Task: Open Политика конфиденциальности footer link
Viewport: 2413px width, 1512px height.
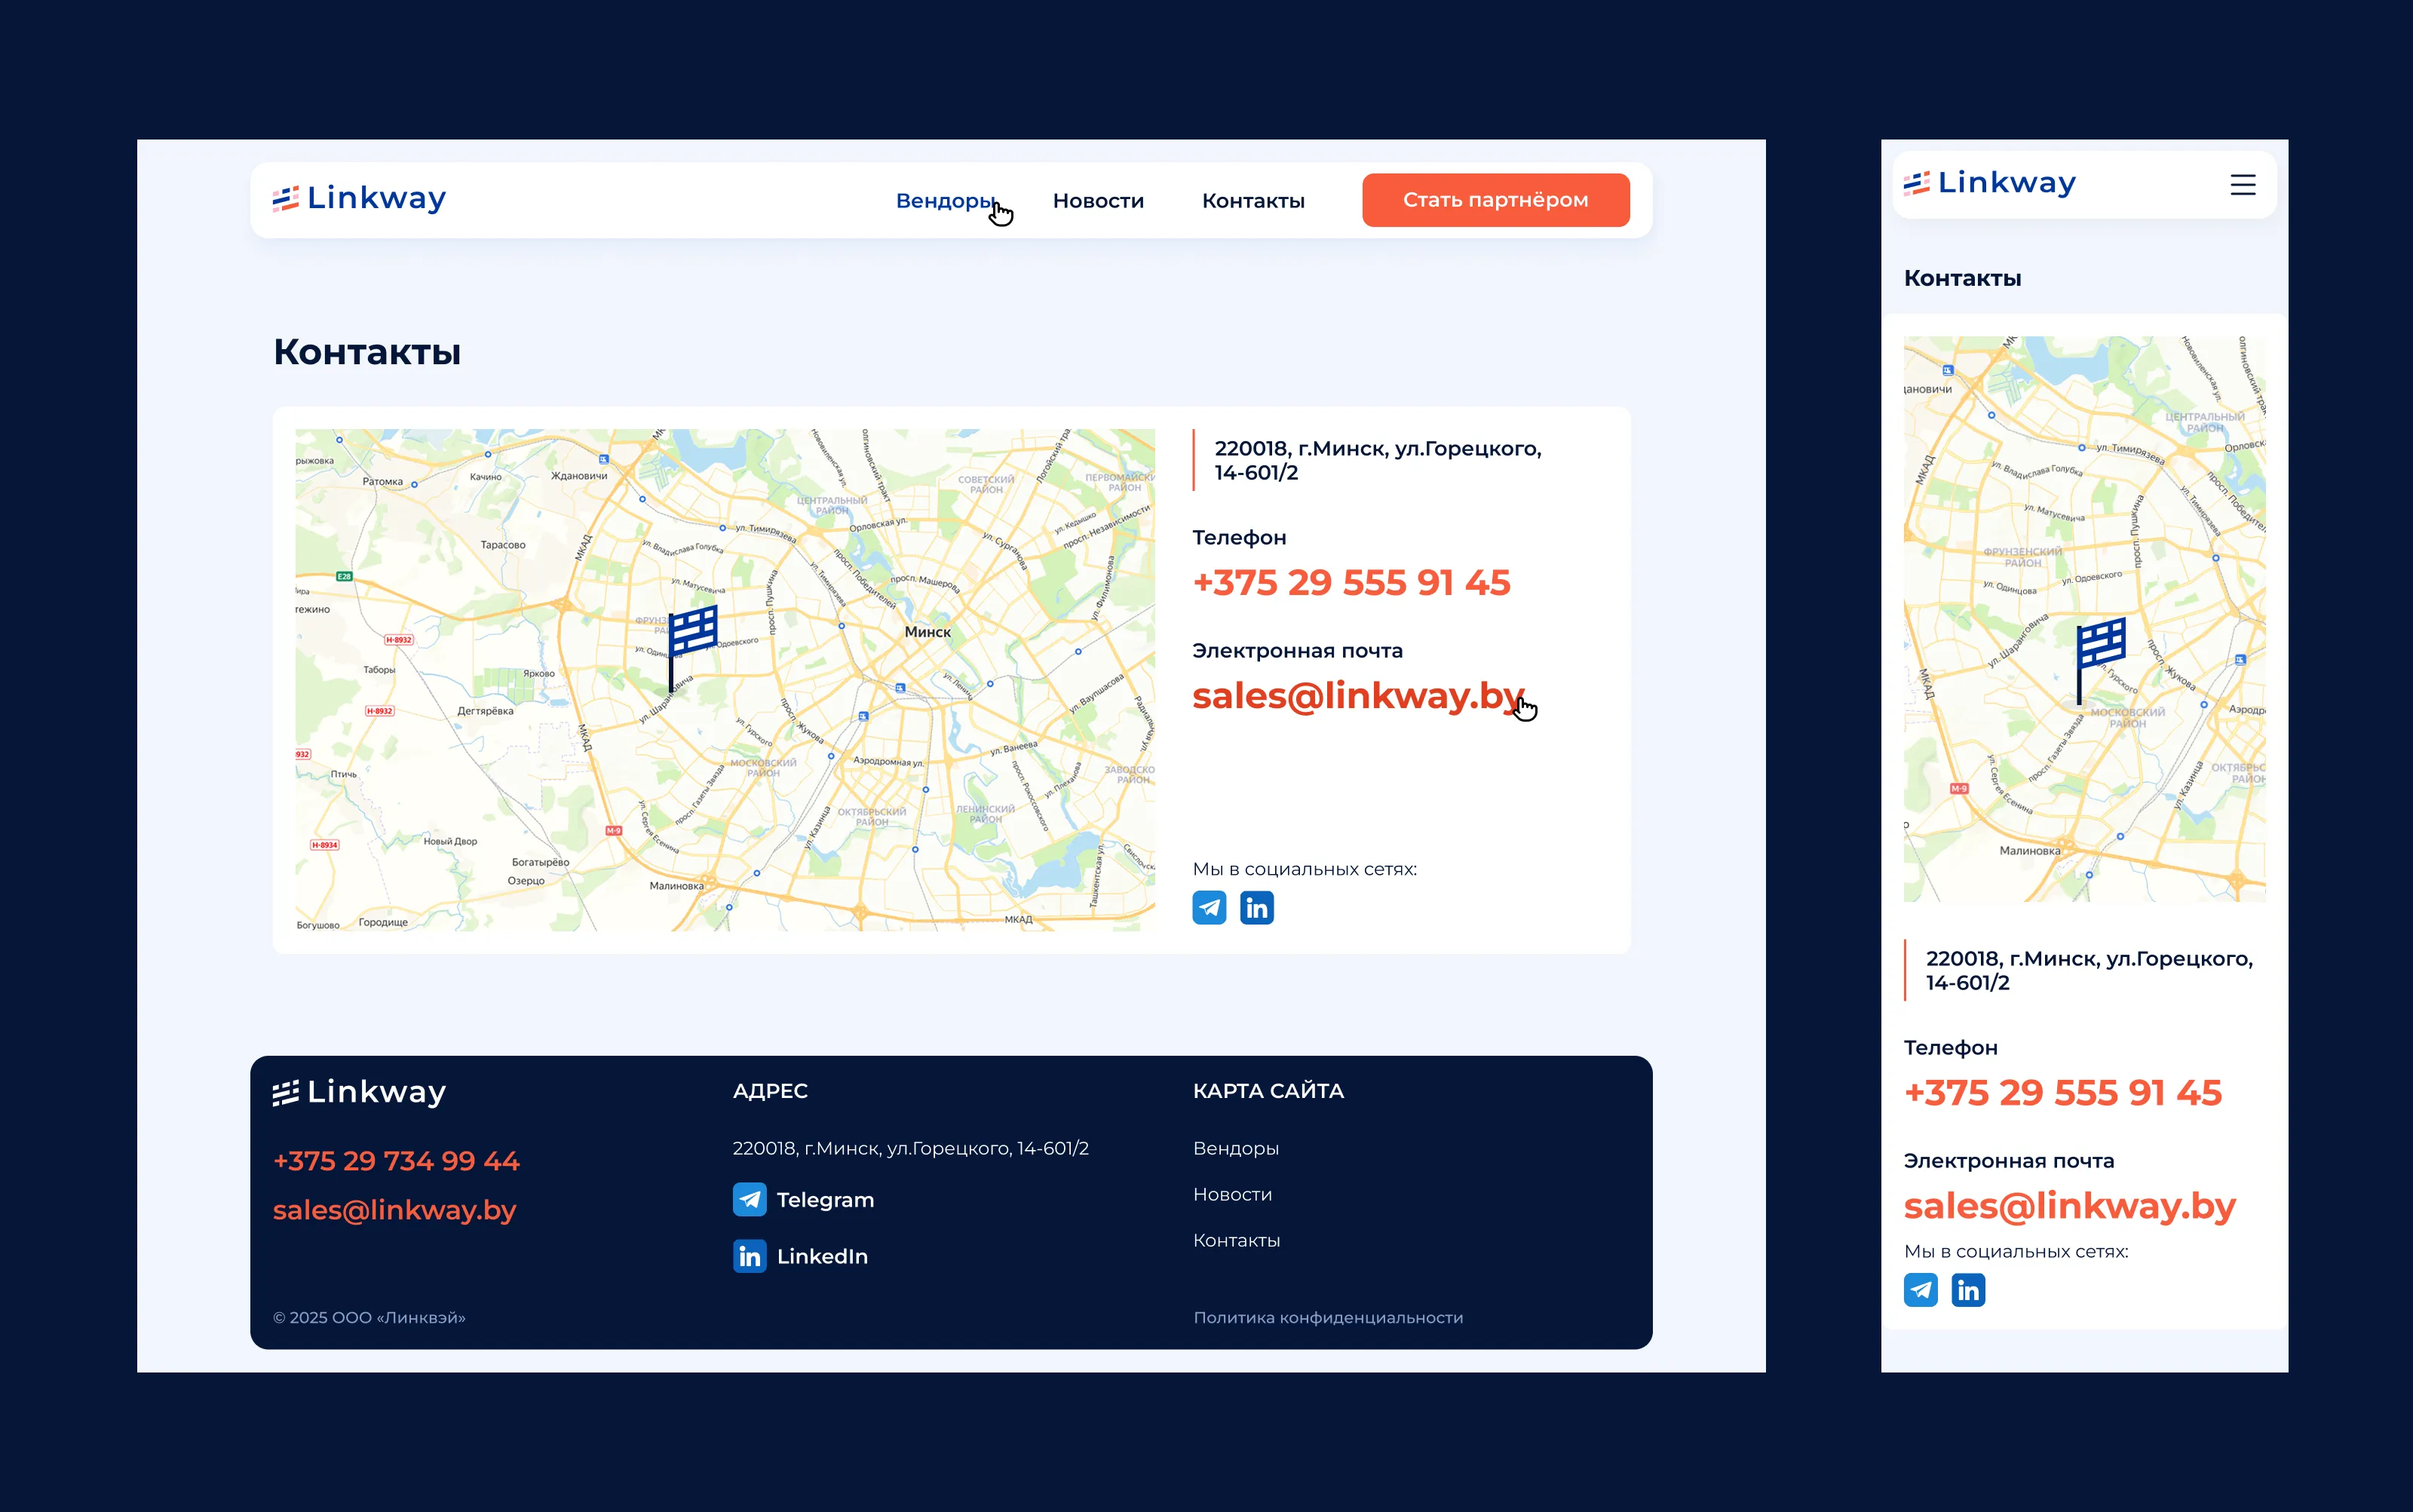Action: pyautogui.click(x=1328, y=1318)
